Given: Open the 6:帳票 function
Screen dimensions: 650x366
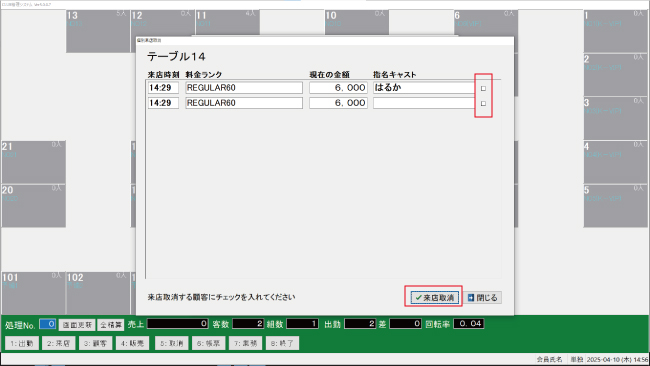Looking at the screenshot, I should 209,343.
